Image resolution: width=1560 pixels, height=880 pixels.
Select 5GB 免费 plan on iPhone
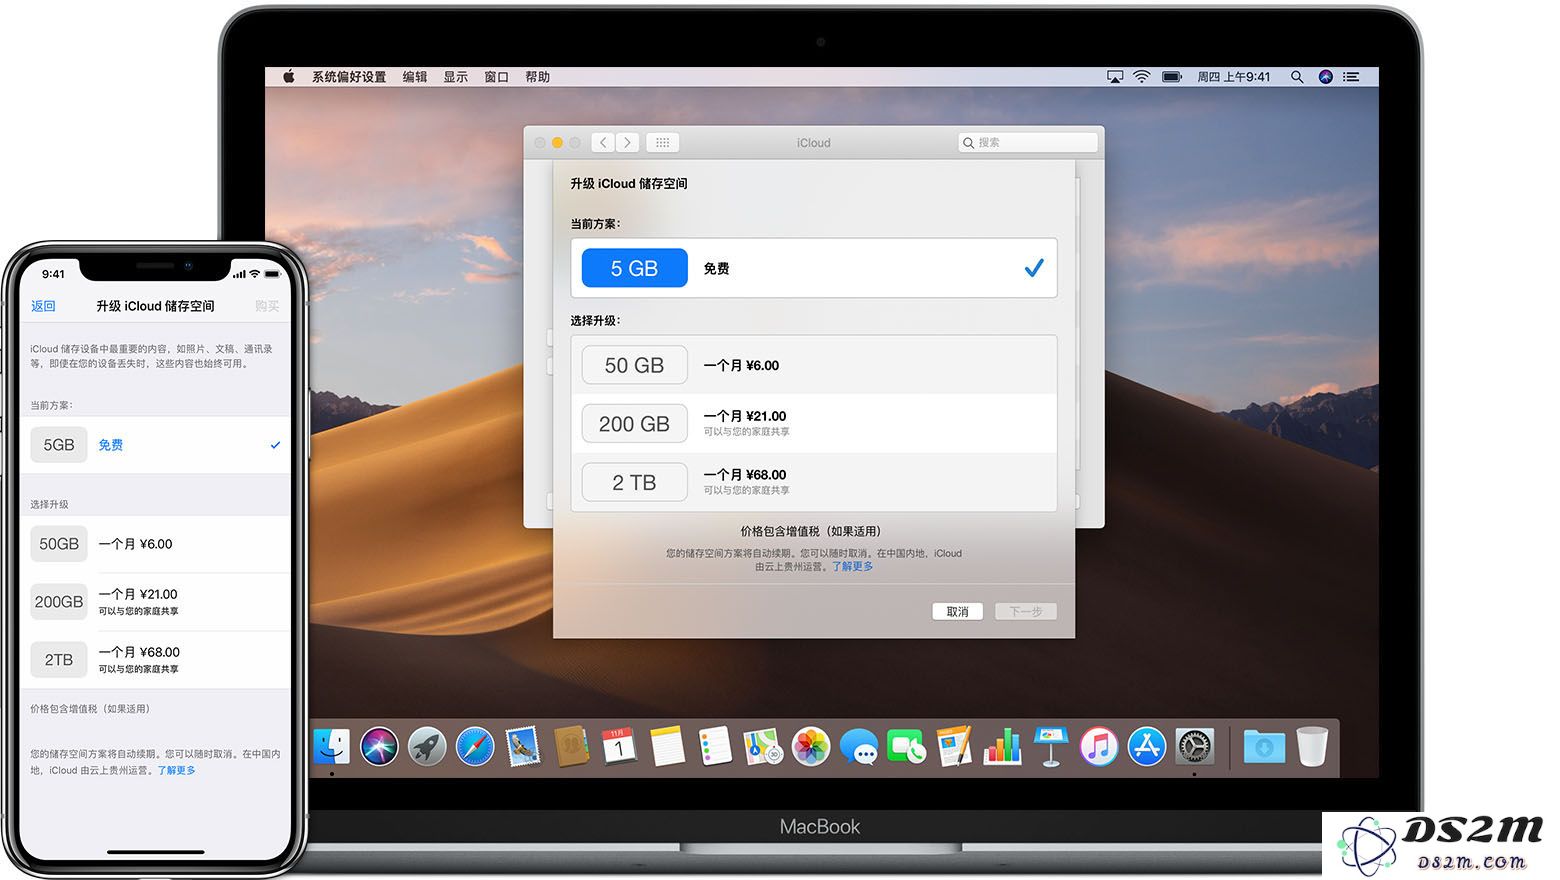156,445
